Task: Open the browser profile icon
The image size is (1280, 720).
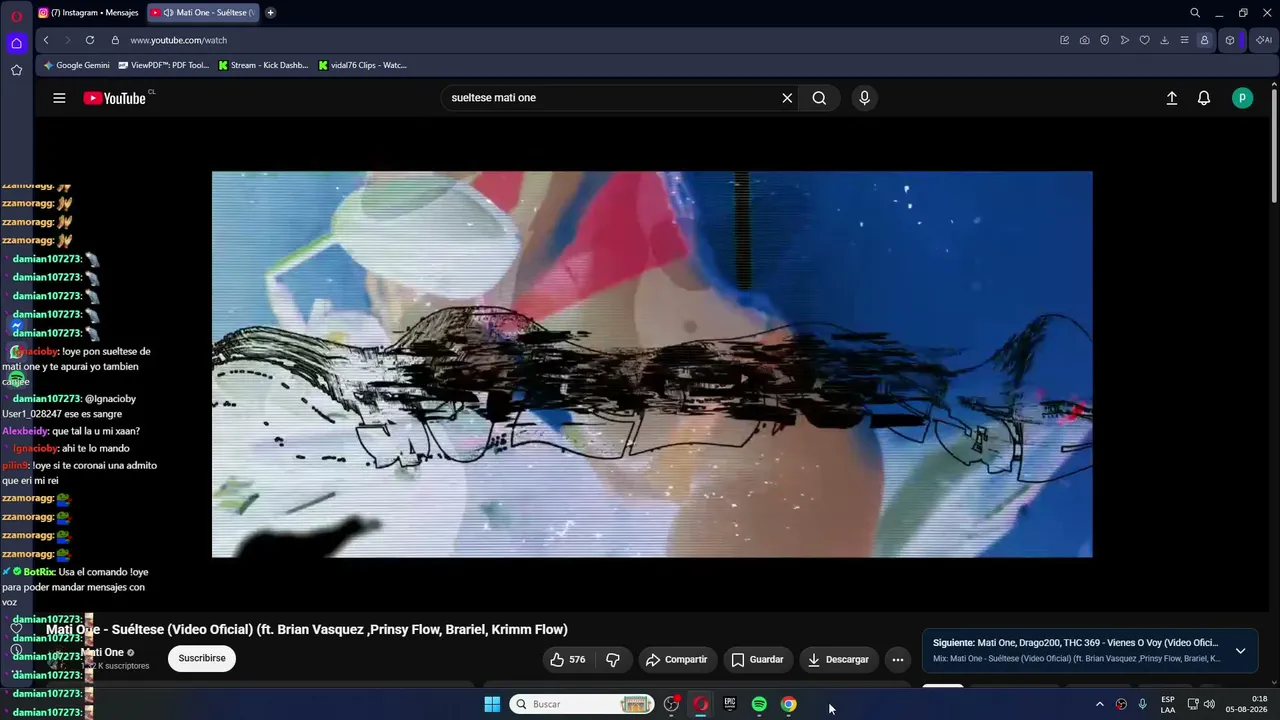Action: (x=1205, y=40)
